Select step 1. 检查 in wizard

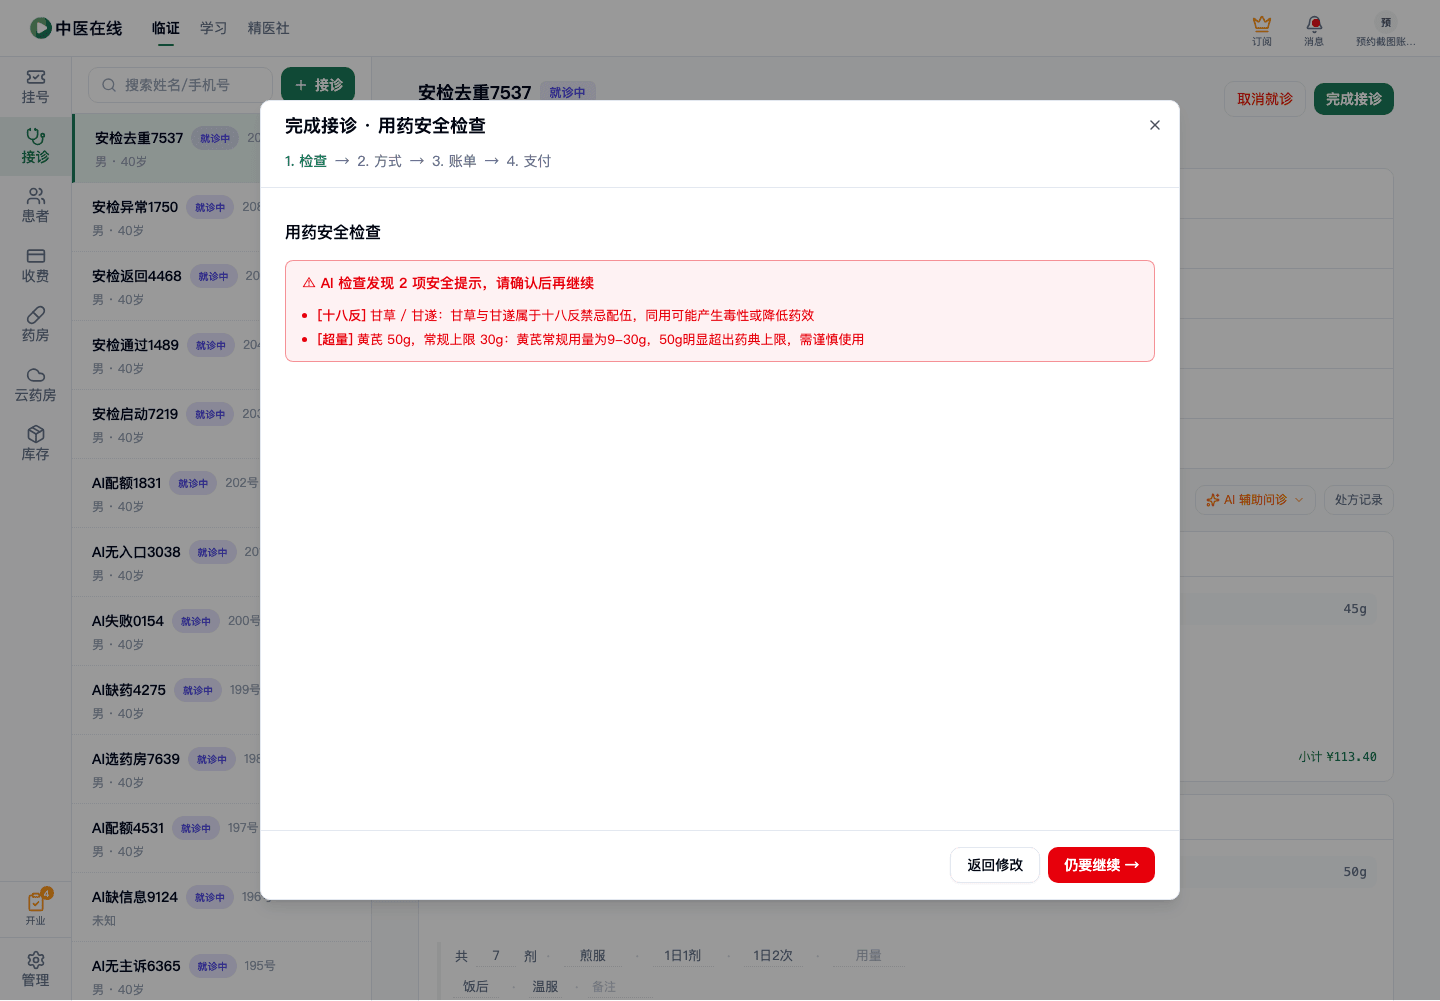(x=306, y=161)
